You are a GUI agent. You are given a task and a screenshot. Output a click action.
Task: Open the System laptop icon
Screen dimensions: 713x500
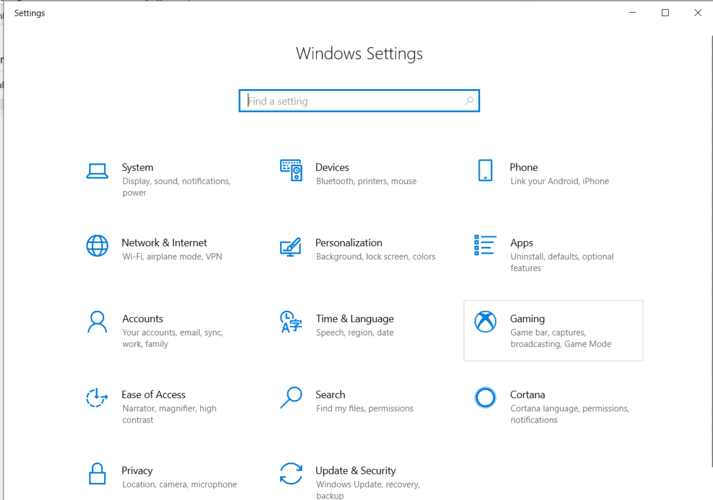click(x=97, y=171)
